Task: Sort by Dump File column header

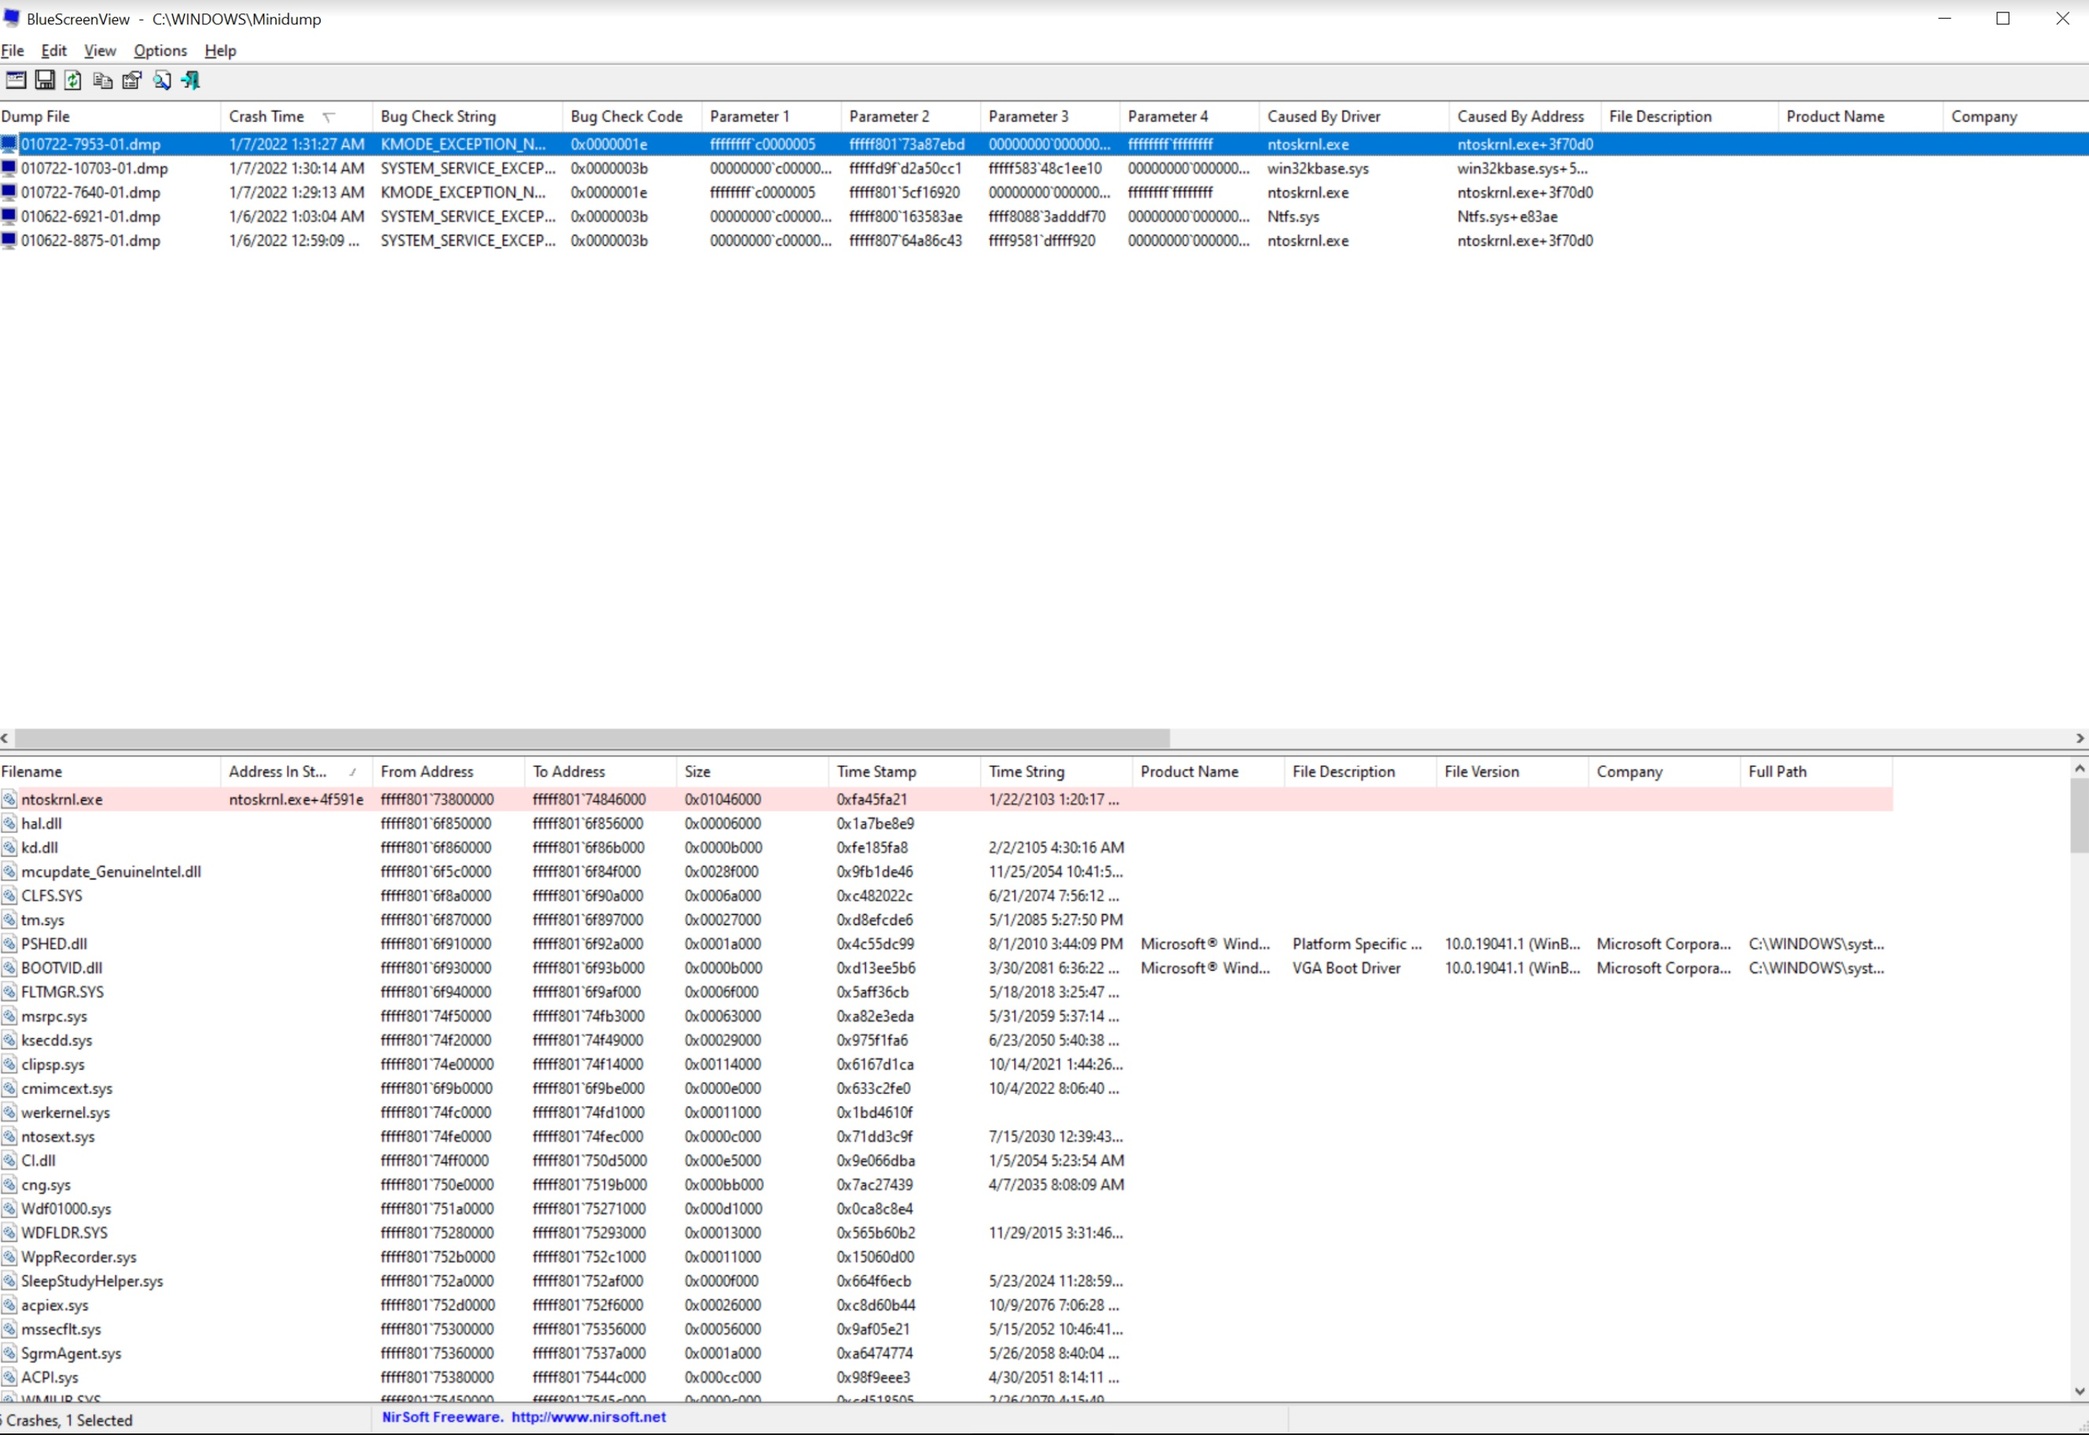Action: [110, 116]
